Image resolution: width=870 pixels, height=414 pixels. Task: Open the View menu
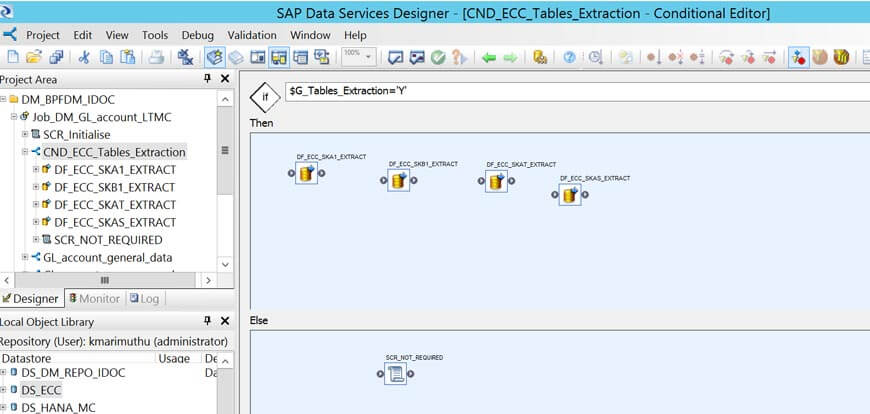(117, 35)
